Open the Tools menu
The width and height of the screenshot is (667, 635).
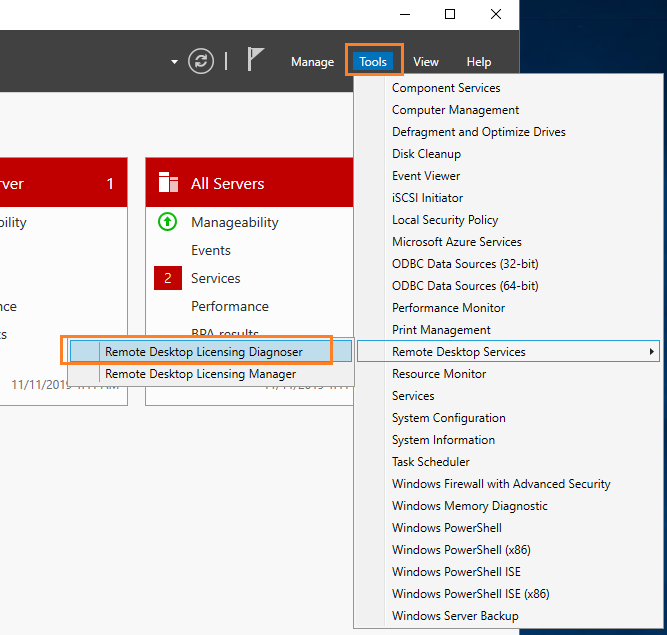tap(373, 62)
